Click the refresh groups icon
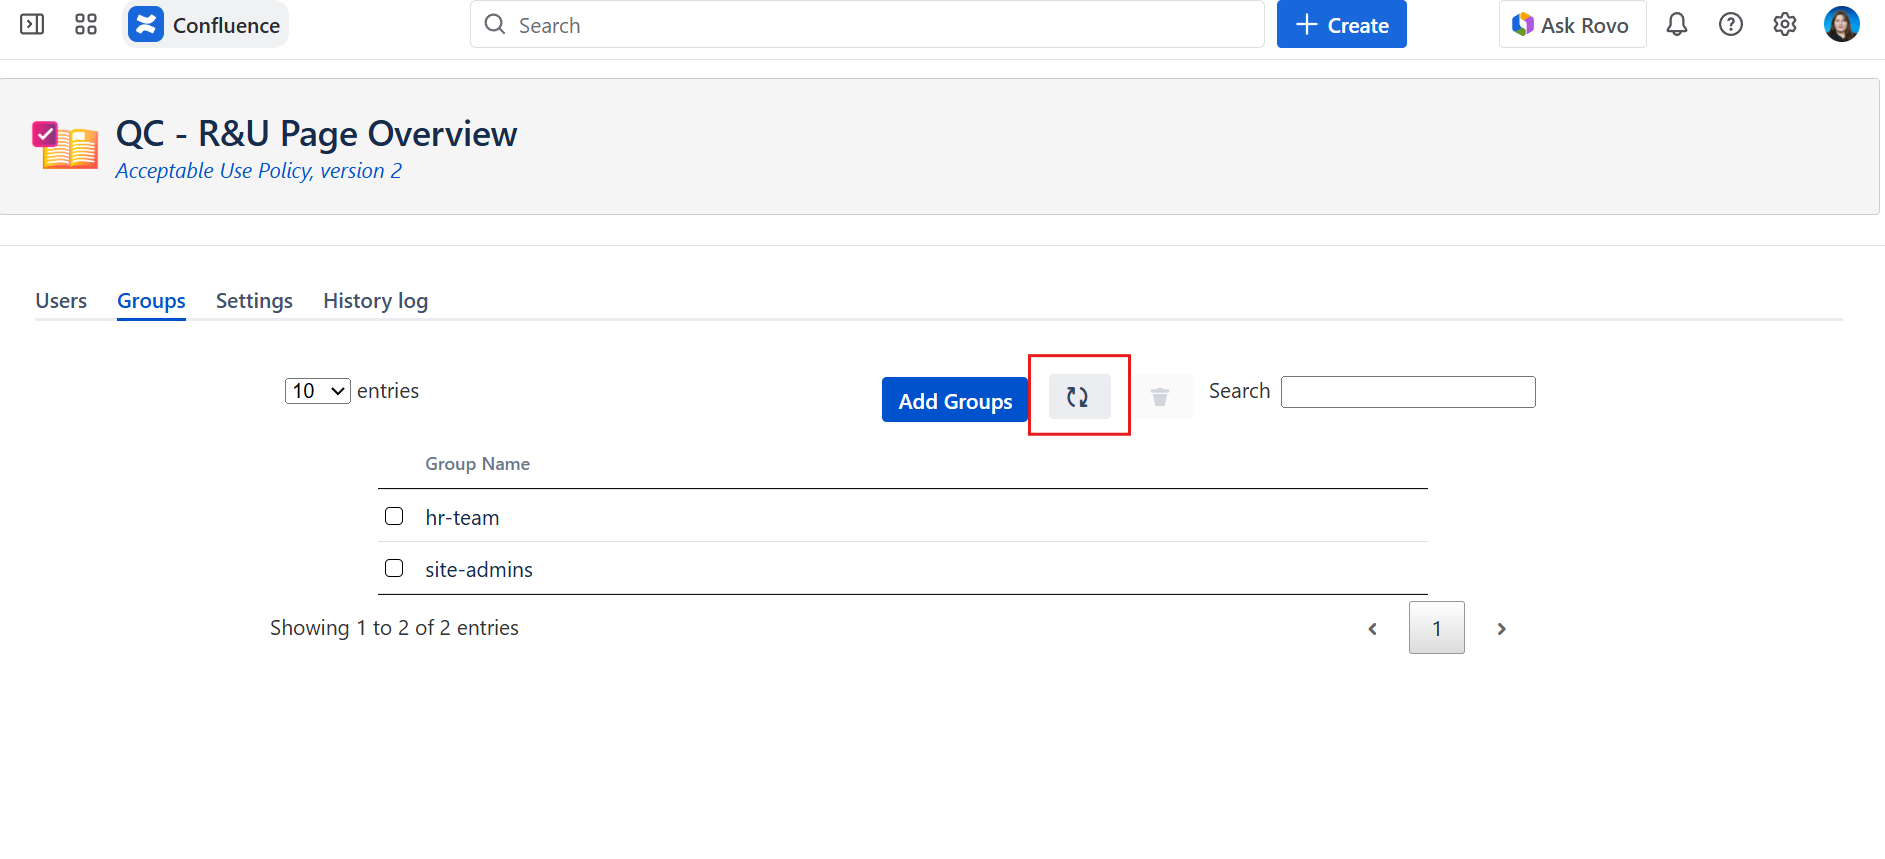The image size is (1885, 859). [x=1078, y=397]
